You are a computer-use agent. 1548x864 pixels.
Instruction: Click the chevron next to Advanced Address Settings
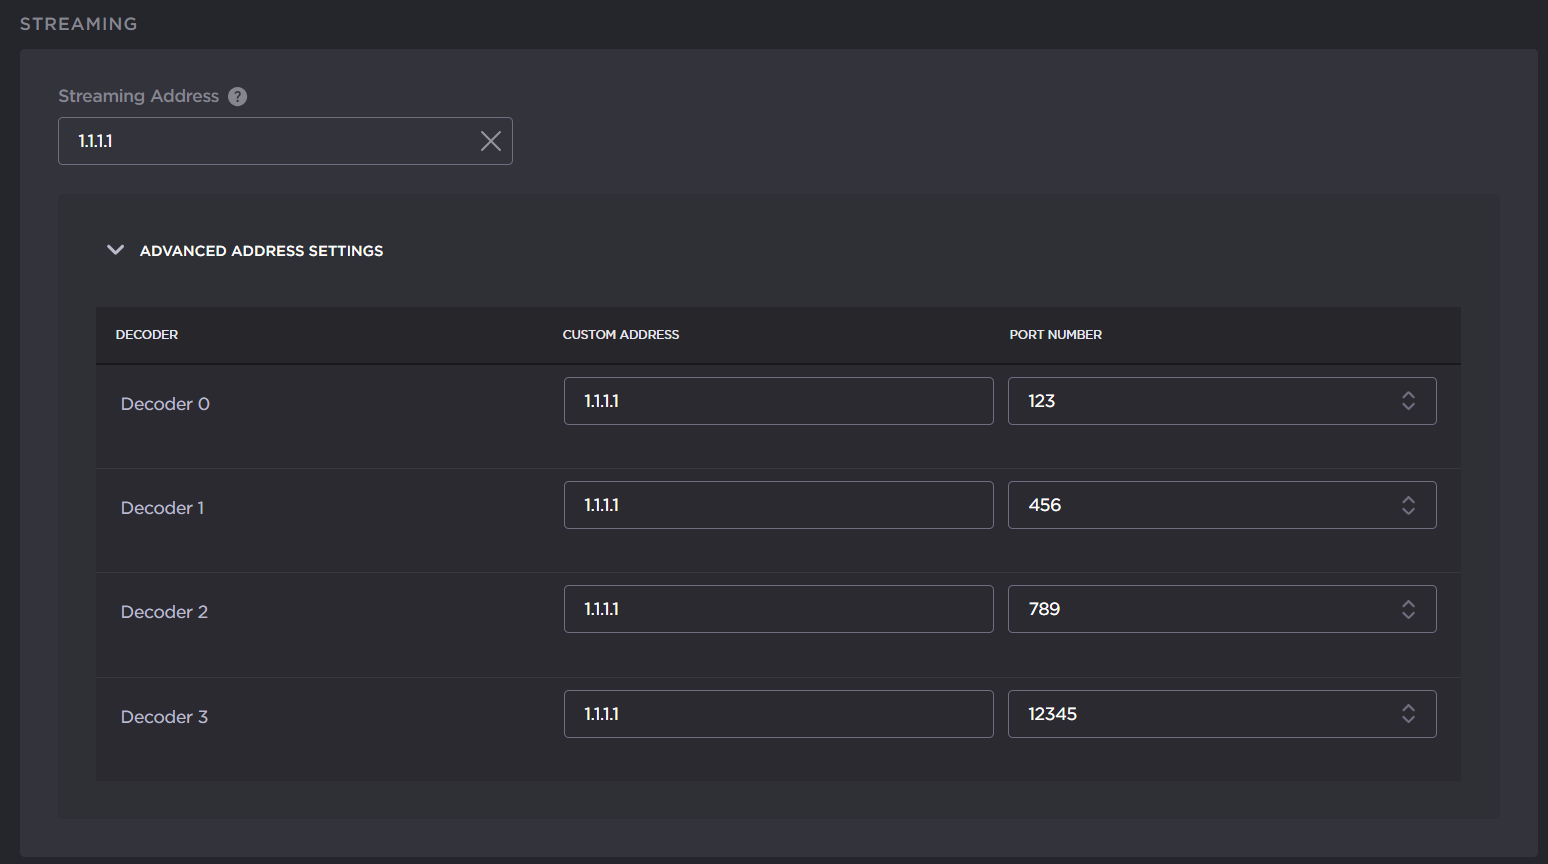pos(115,249)
